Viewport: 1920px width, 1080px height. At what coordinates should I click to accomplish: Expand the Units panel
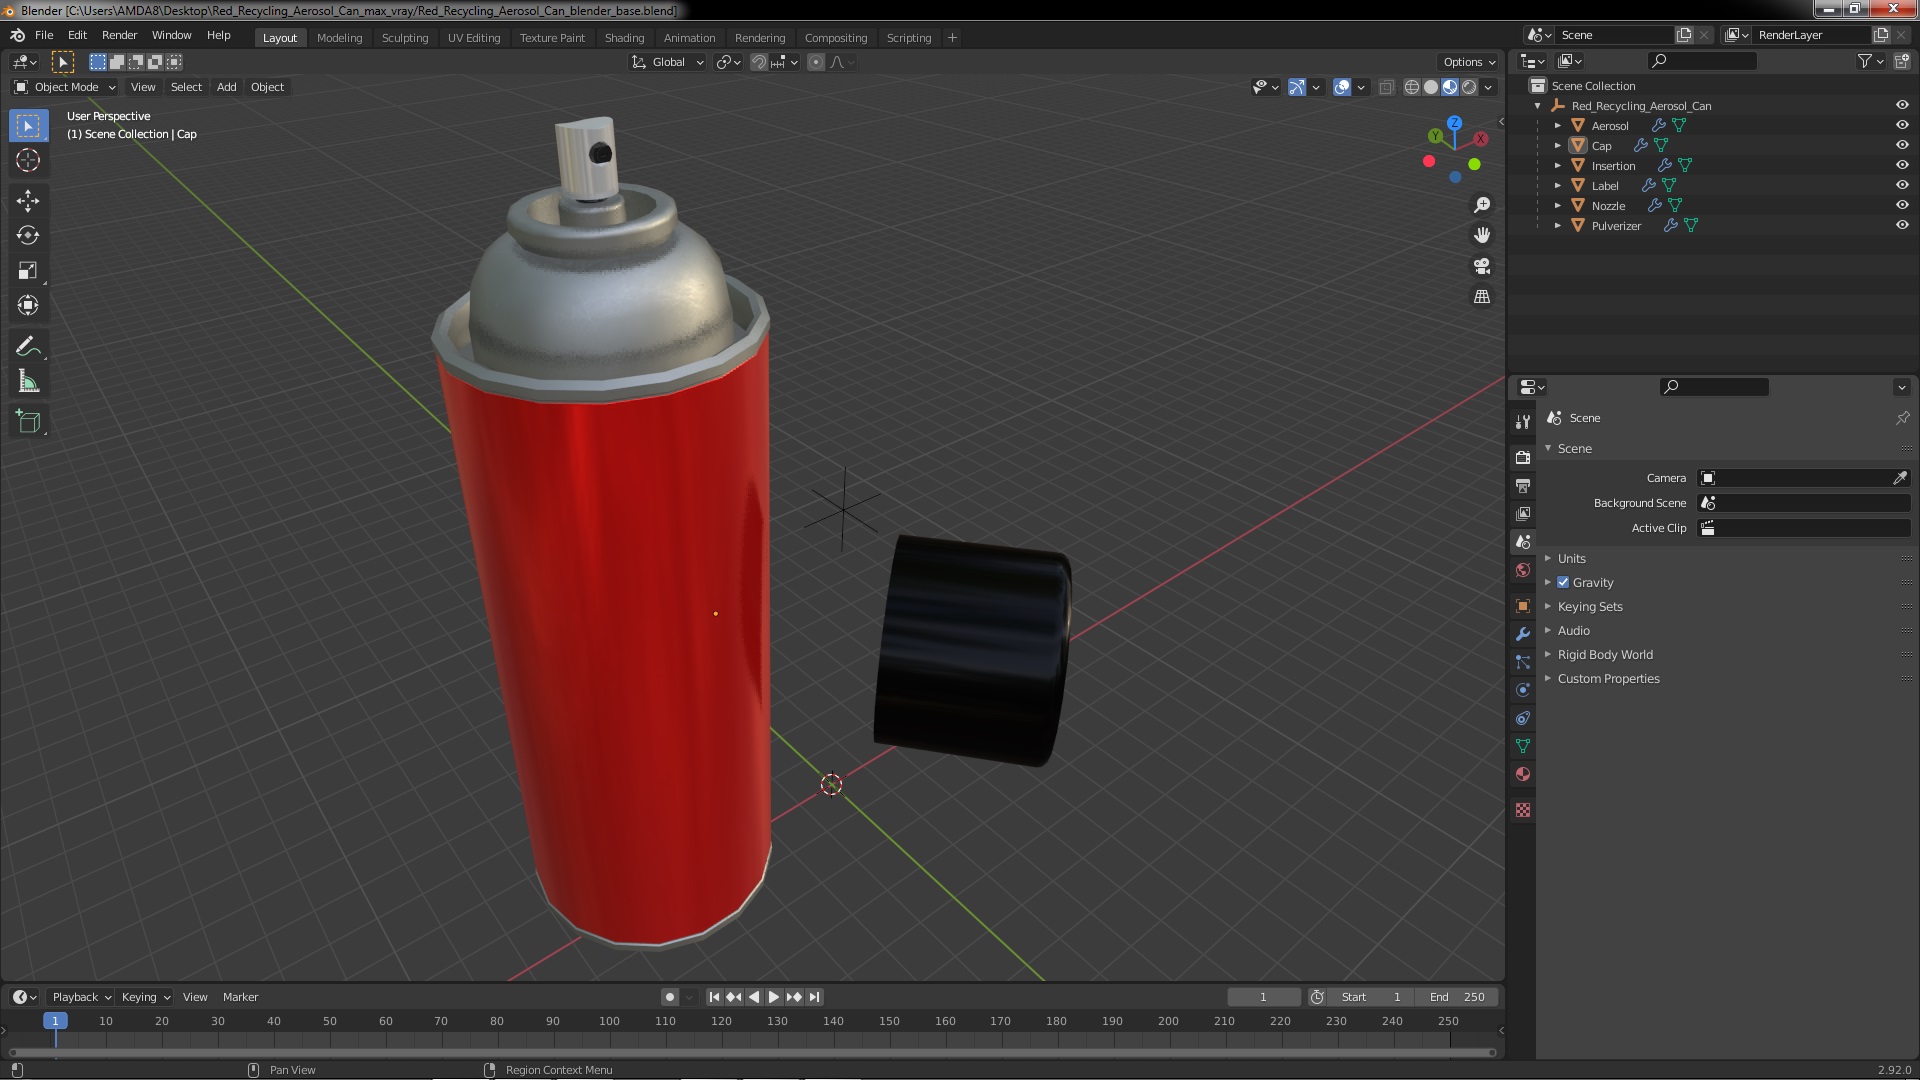click(x=1571, y=558)
